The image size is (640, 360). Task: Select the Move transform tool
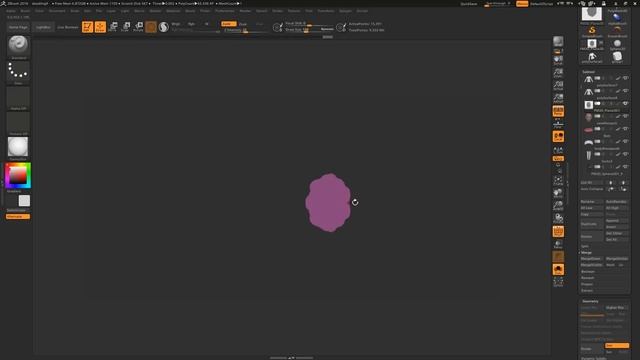point(113,27)
